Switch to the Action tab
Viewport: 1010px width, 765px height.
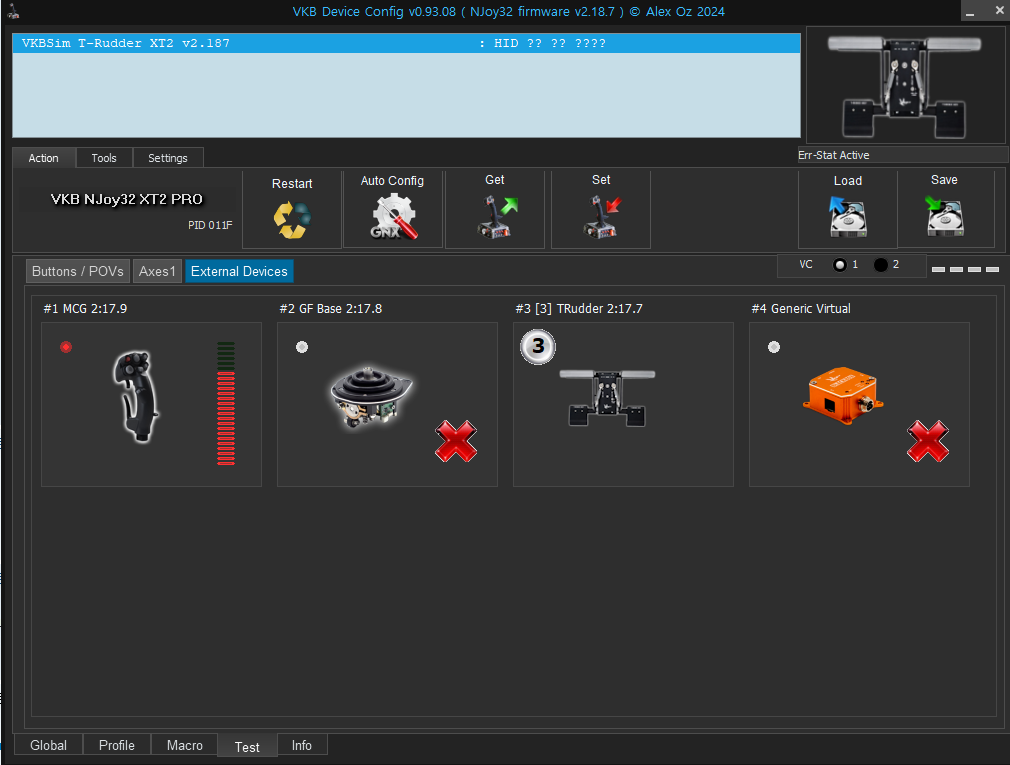point(43,158)
